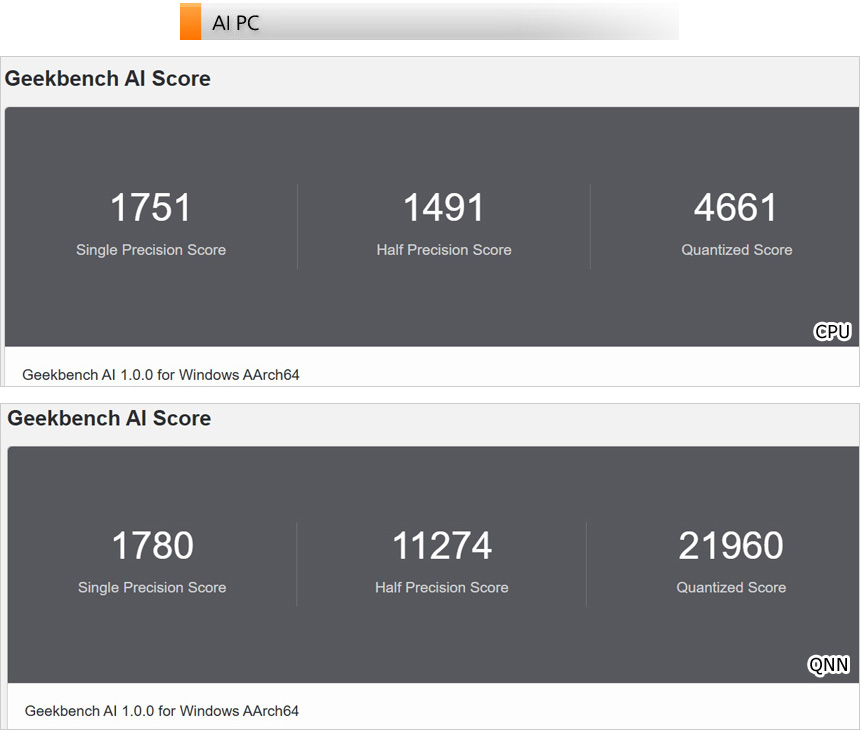Click the 21960 quantized score value
860x733 pixels.
point(731,546)
